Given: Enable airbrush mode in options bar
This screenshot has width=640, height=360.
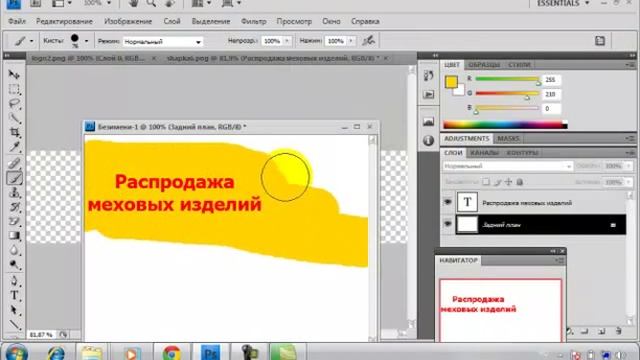Looking at the screenshot, I should point(369,41).
